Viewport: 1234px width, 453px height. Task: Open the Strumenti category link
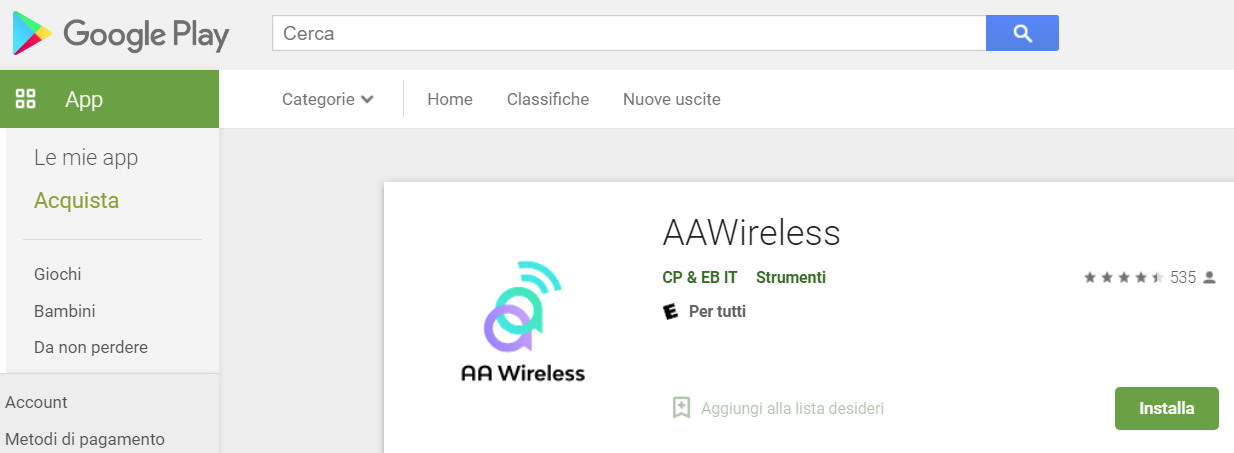(791, 277)
